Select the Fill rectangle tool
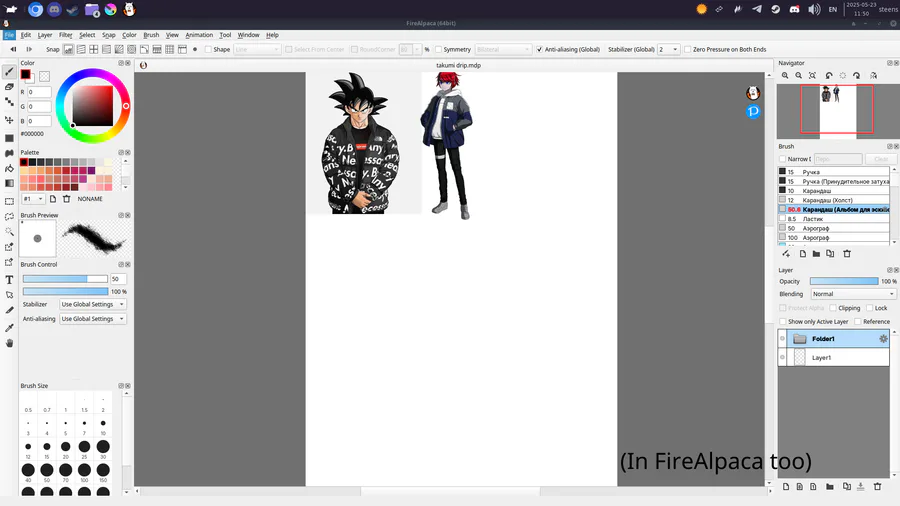The width and height of the screenshot is (900, 506). (x=9, y=138)
